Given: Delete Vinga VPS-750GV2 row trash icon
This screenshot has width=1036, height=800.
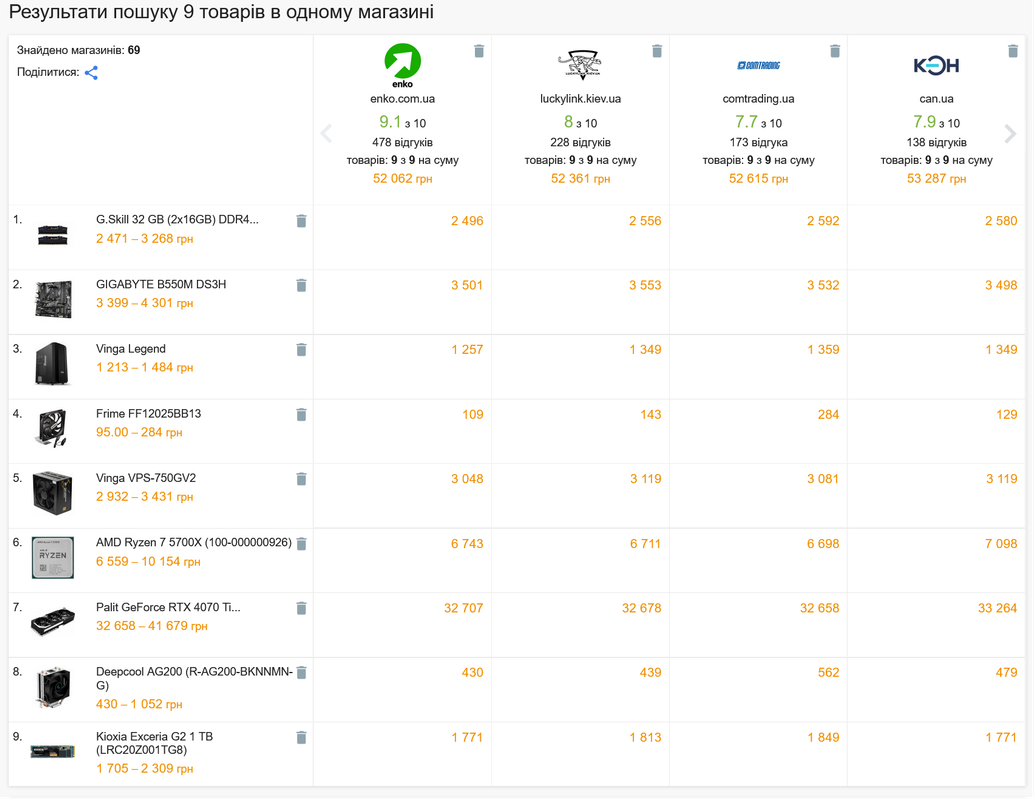Looking at the screenshot, I should [301, 479].
